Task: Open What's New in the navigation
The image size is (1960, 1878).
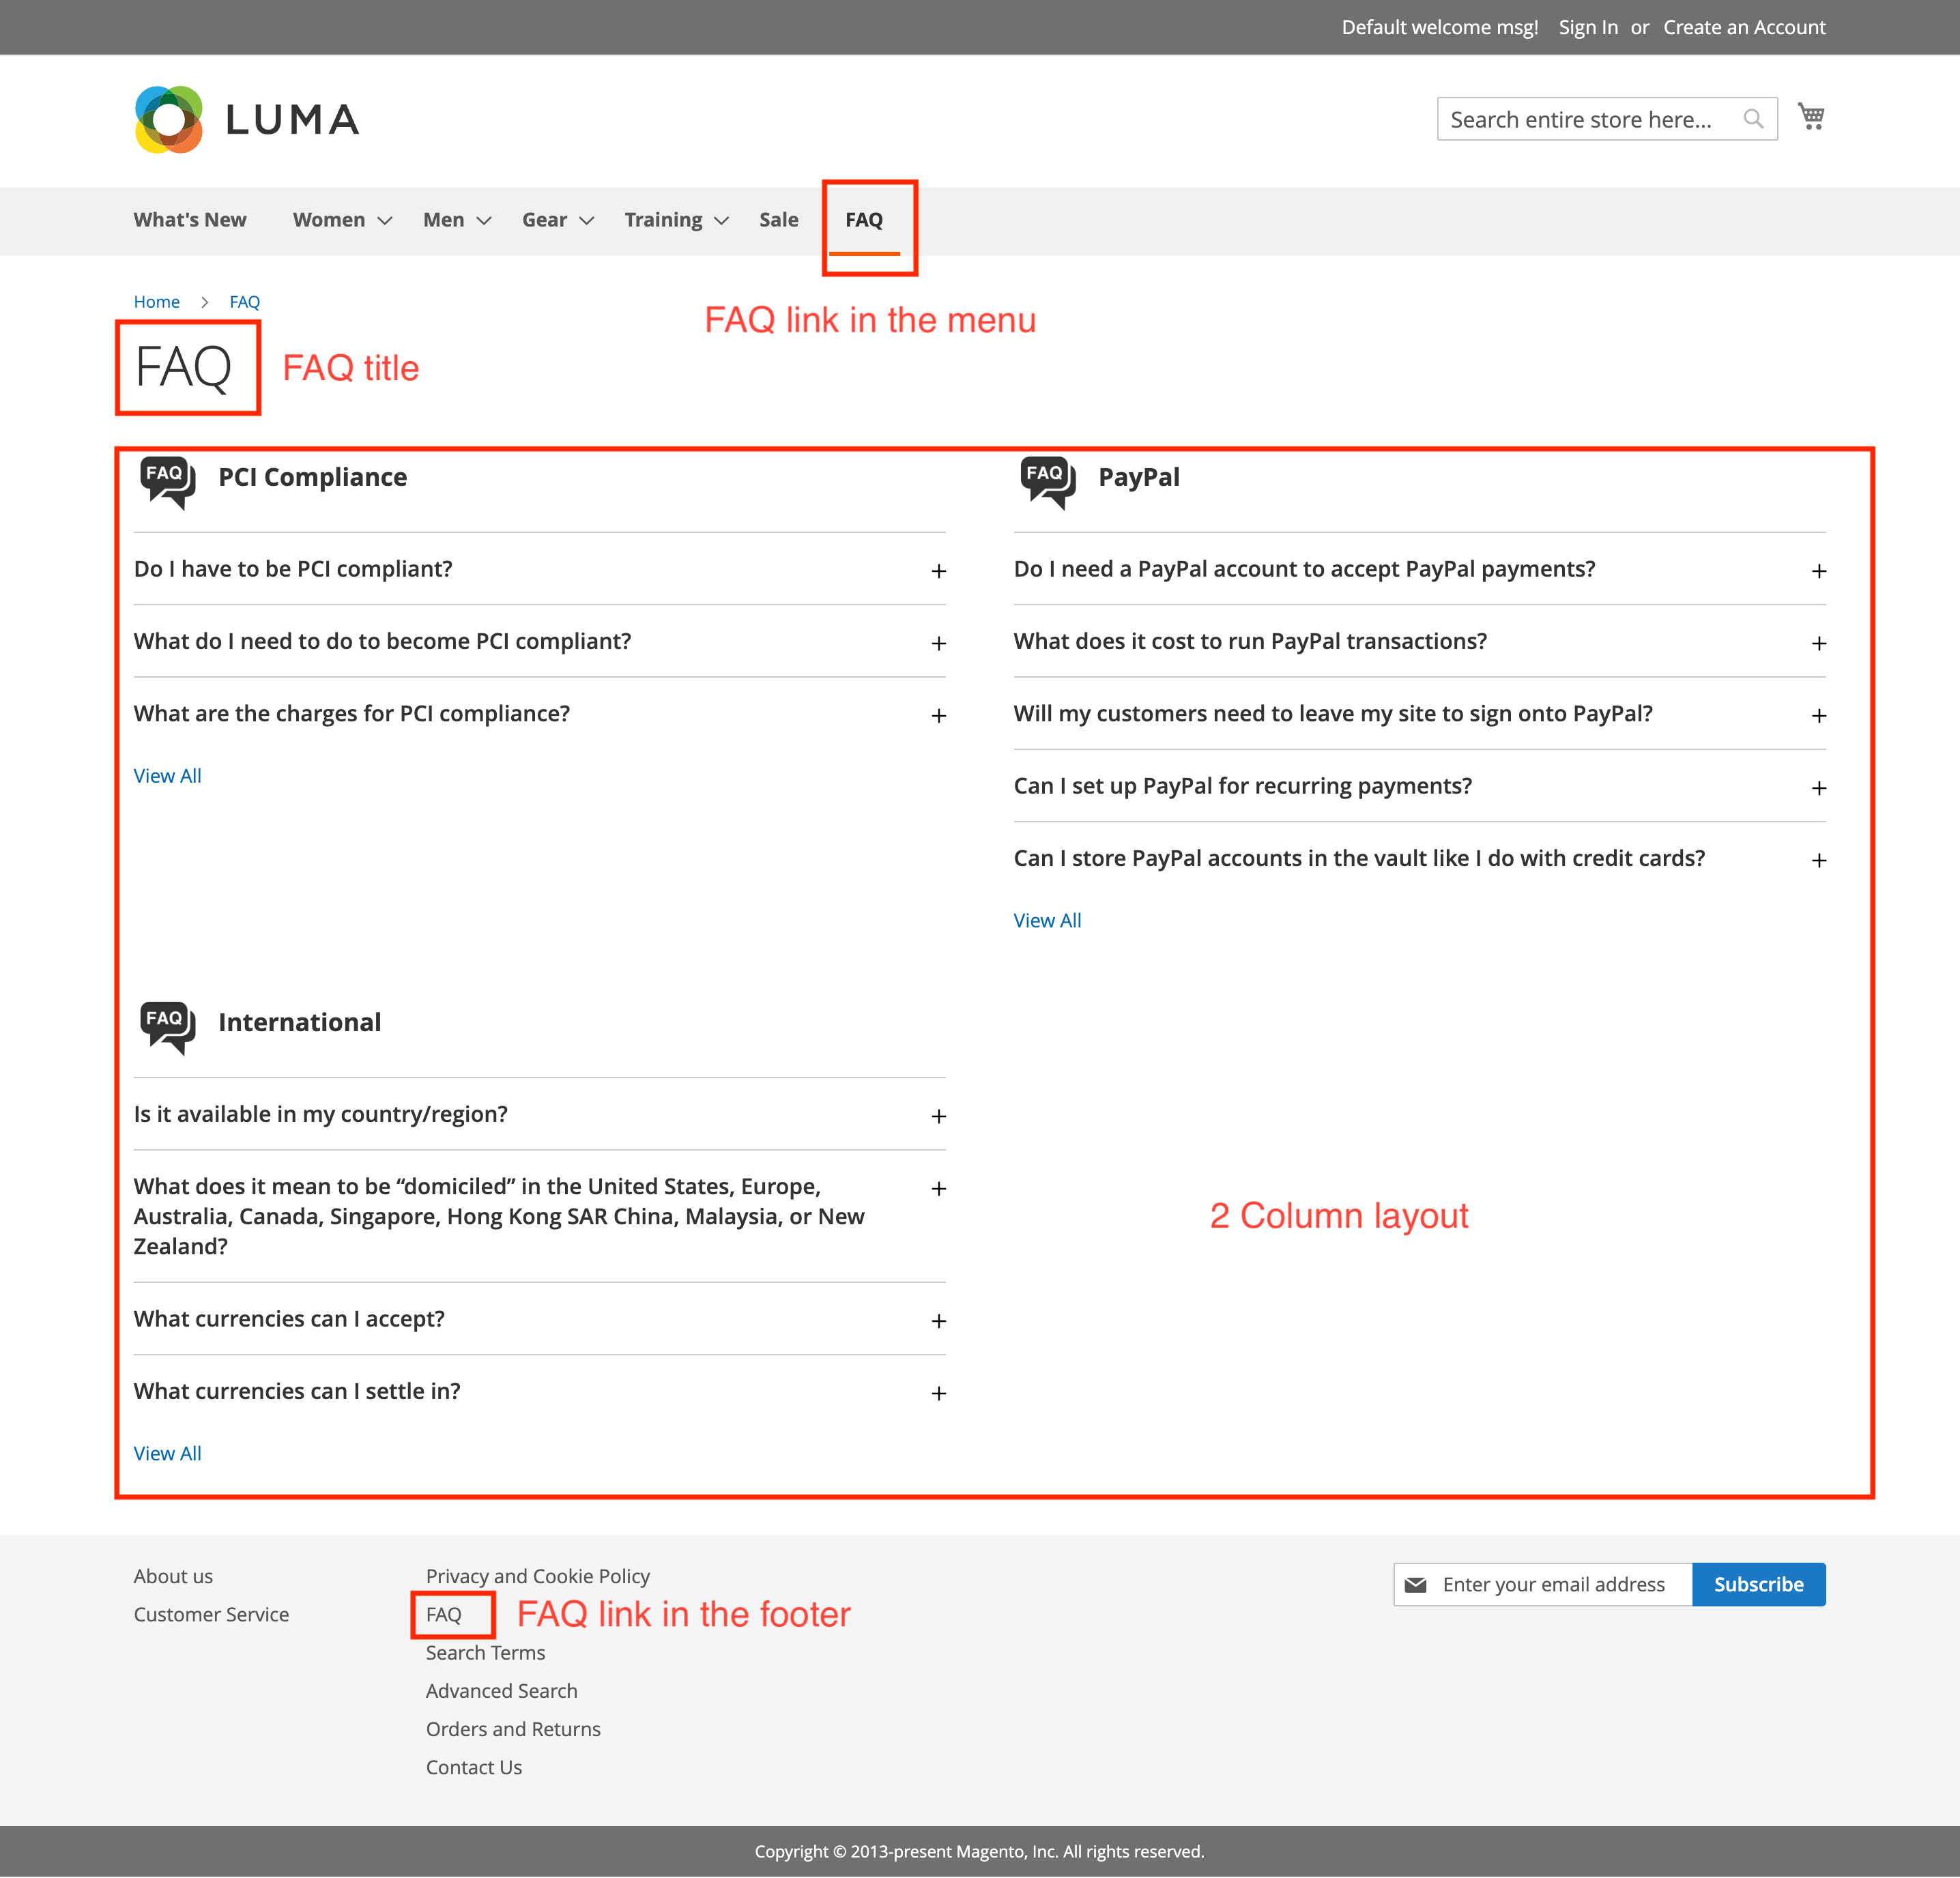Action: point(190,220)
